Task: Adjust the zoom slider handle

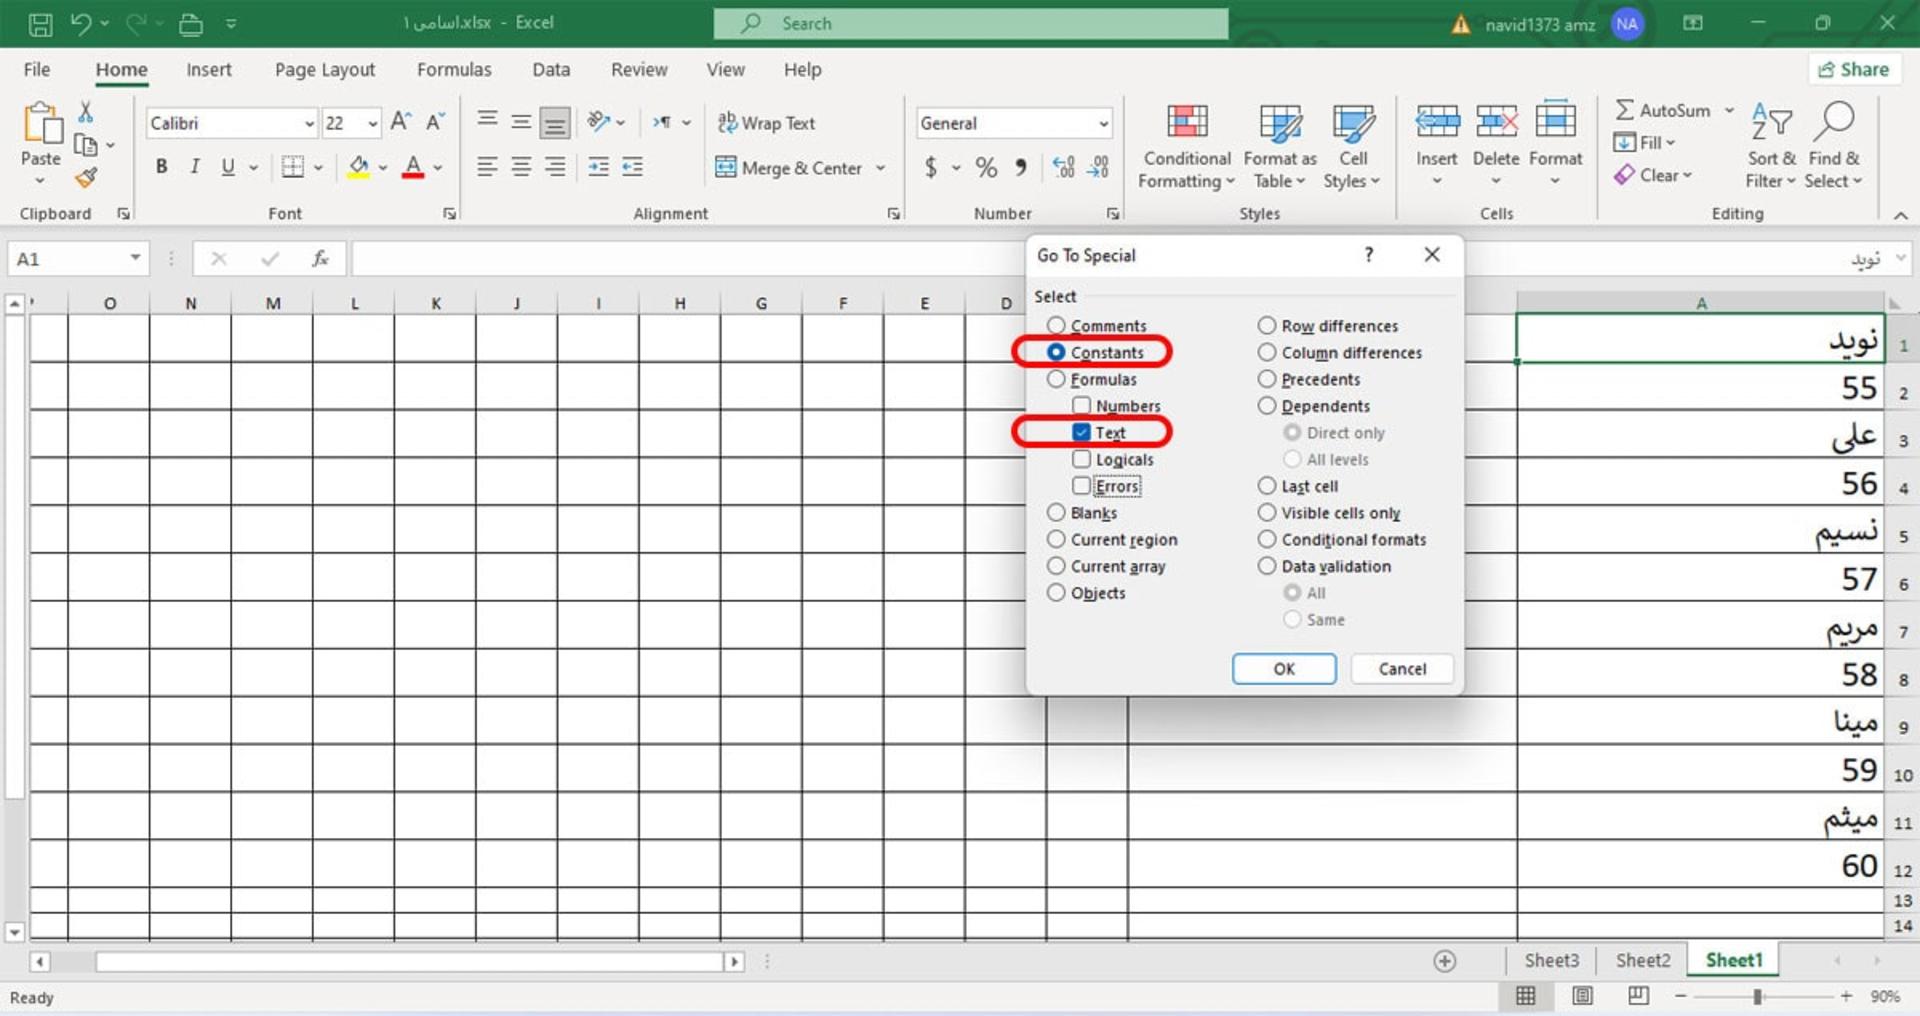Action: point(1757,996)
